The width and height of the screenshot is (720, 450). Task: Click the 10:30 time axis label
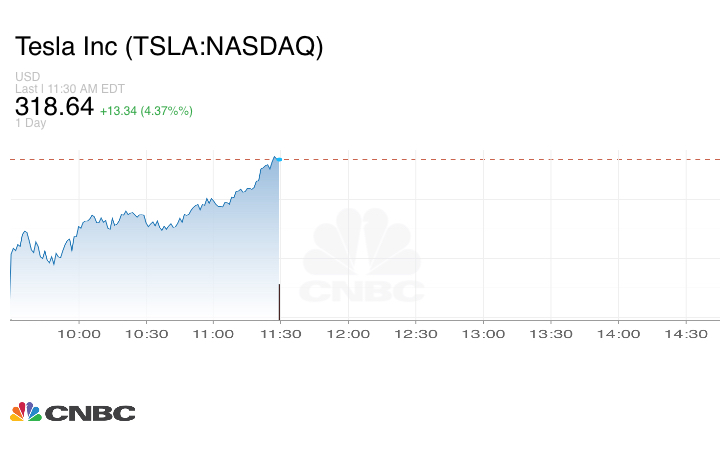[x=145, y=335]
